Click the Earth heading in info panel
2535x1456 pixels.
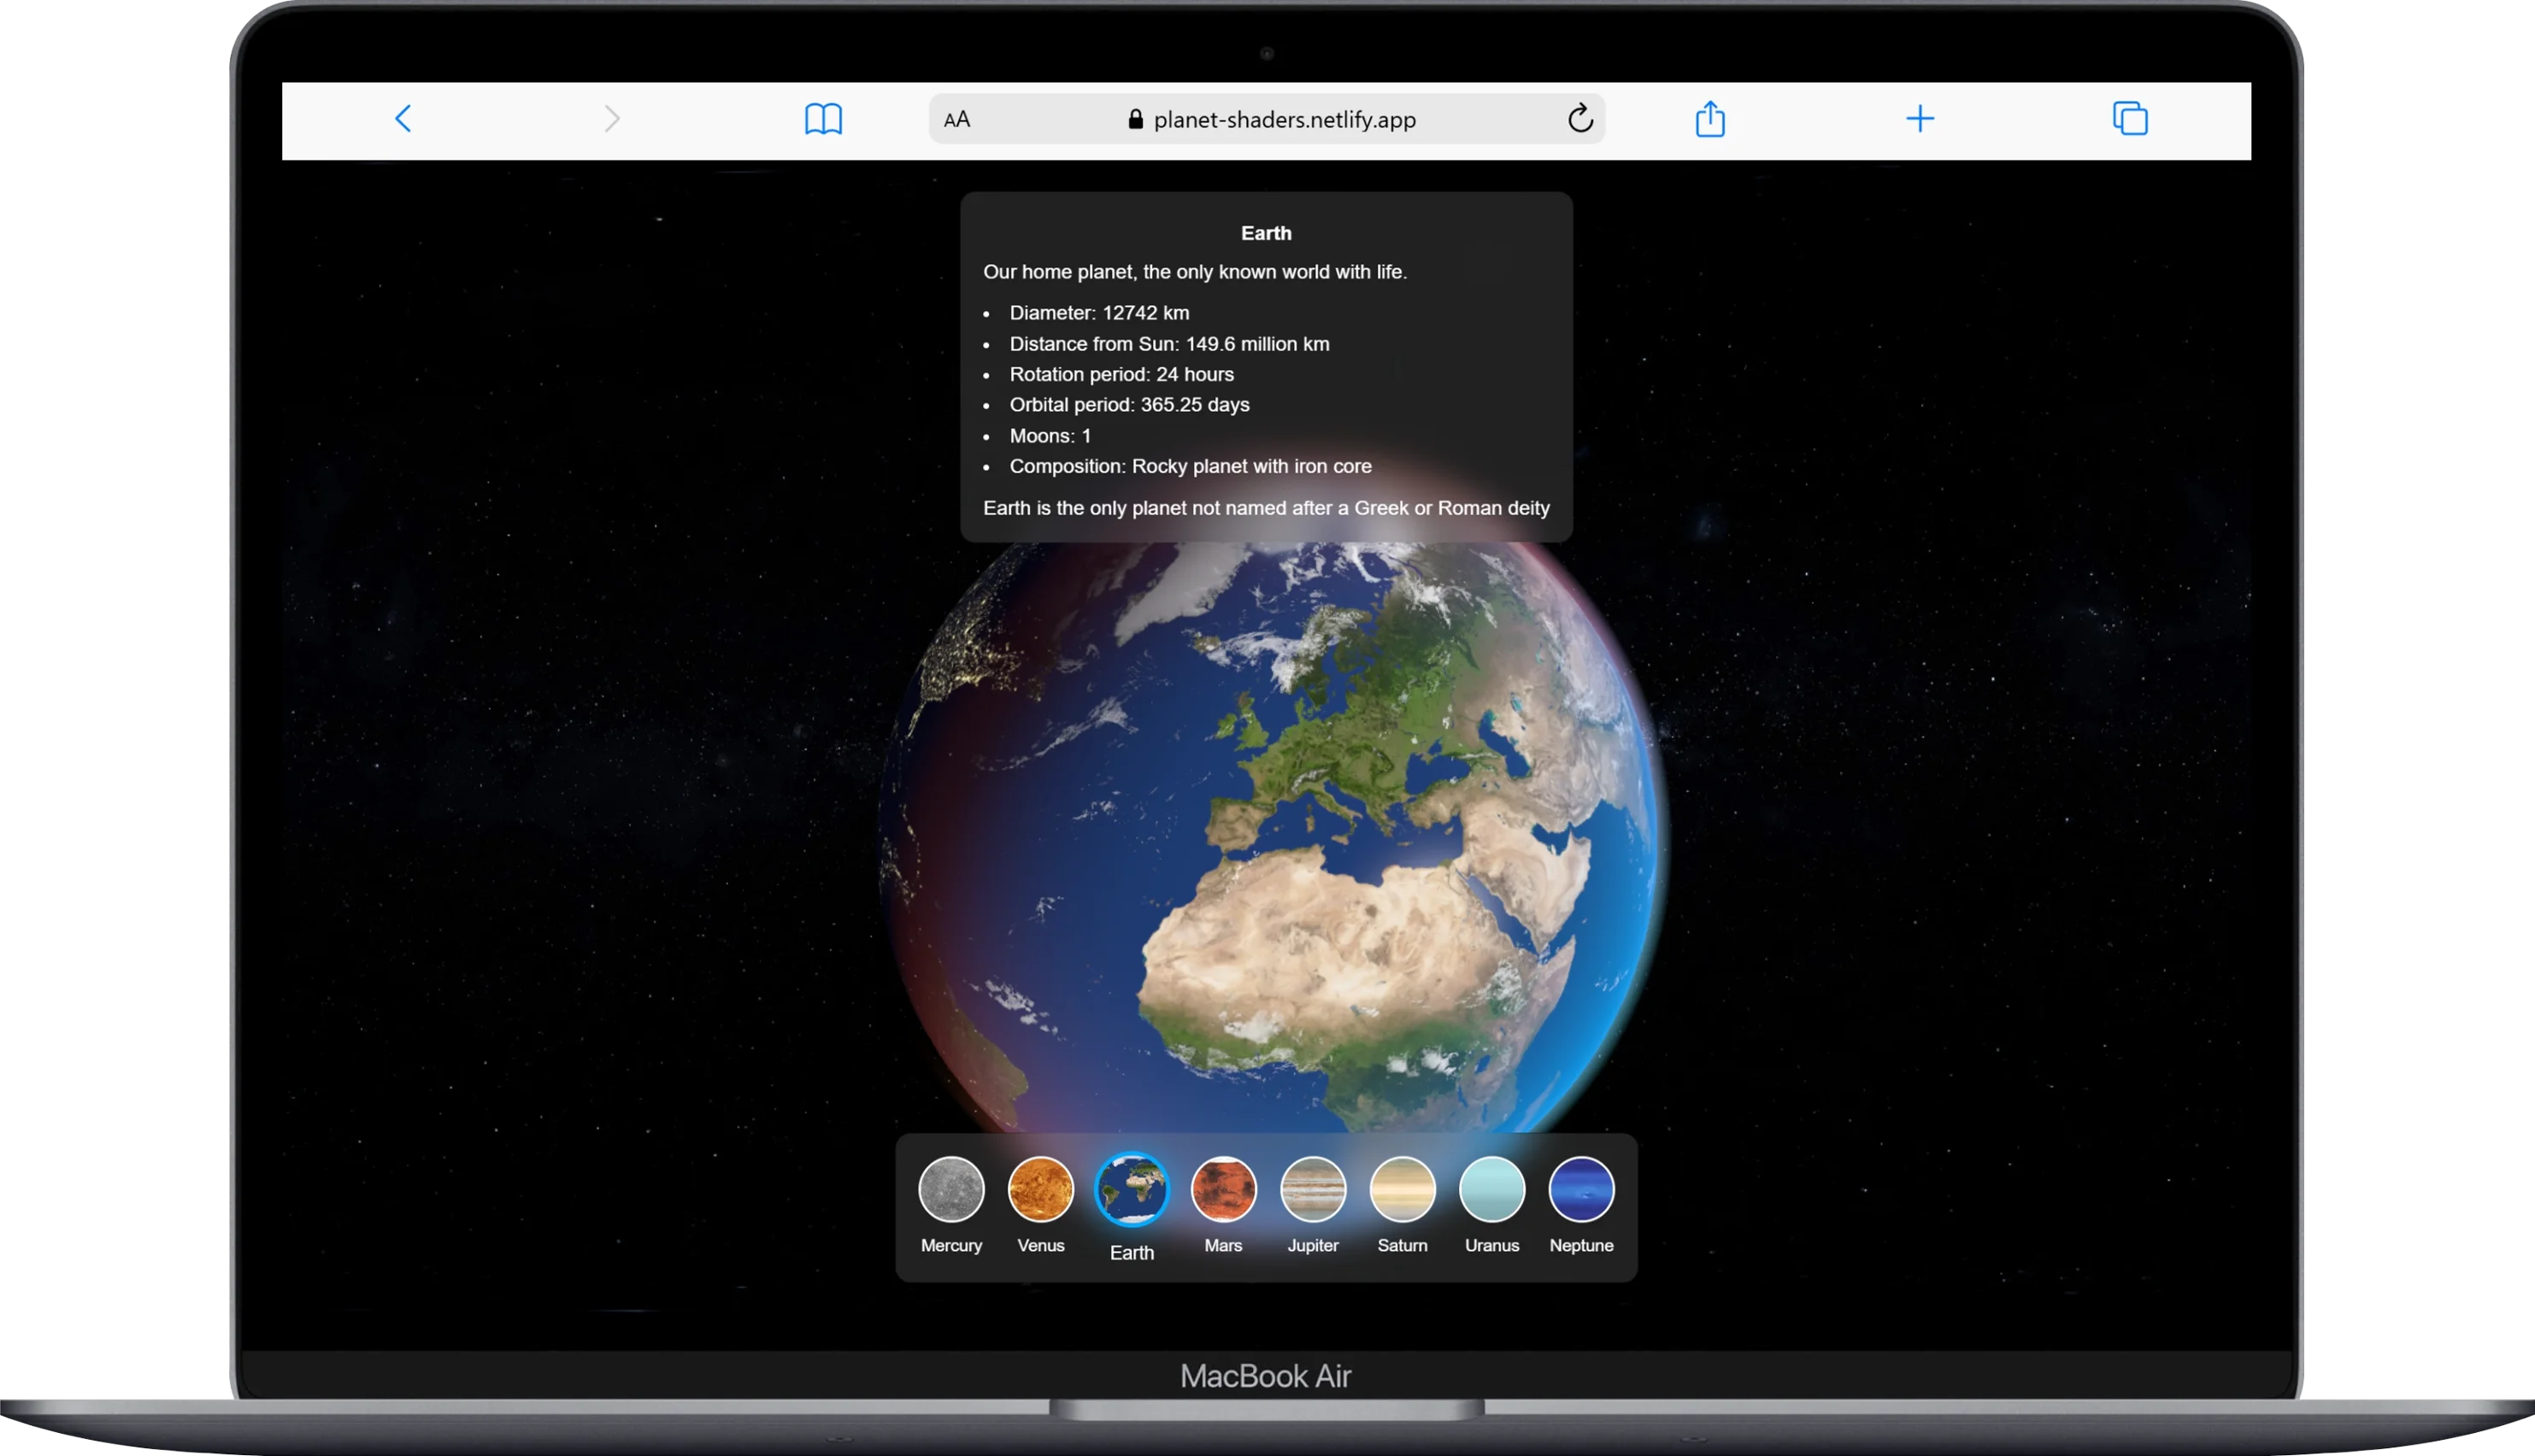1266,233
